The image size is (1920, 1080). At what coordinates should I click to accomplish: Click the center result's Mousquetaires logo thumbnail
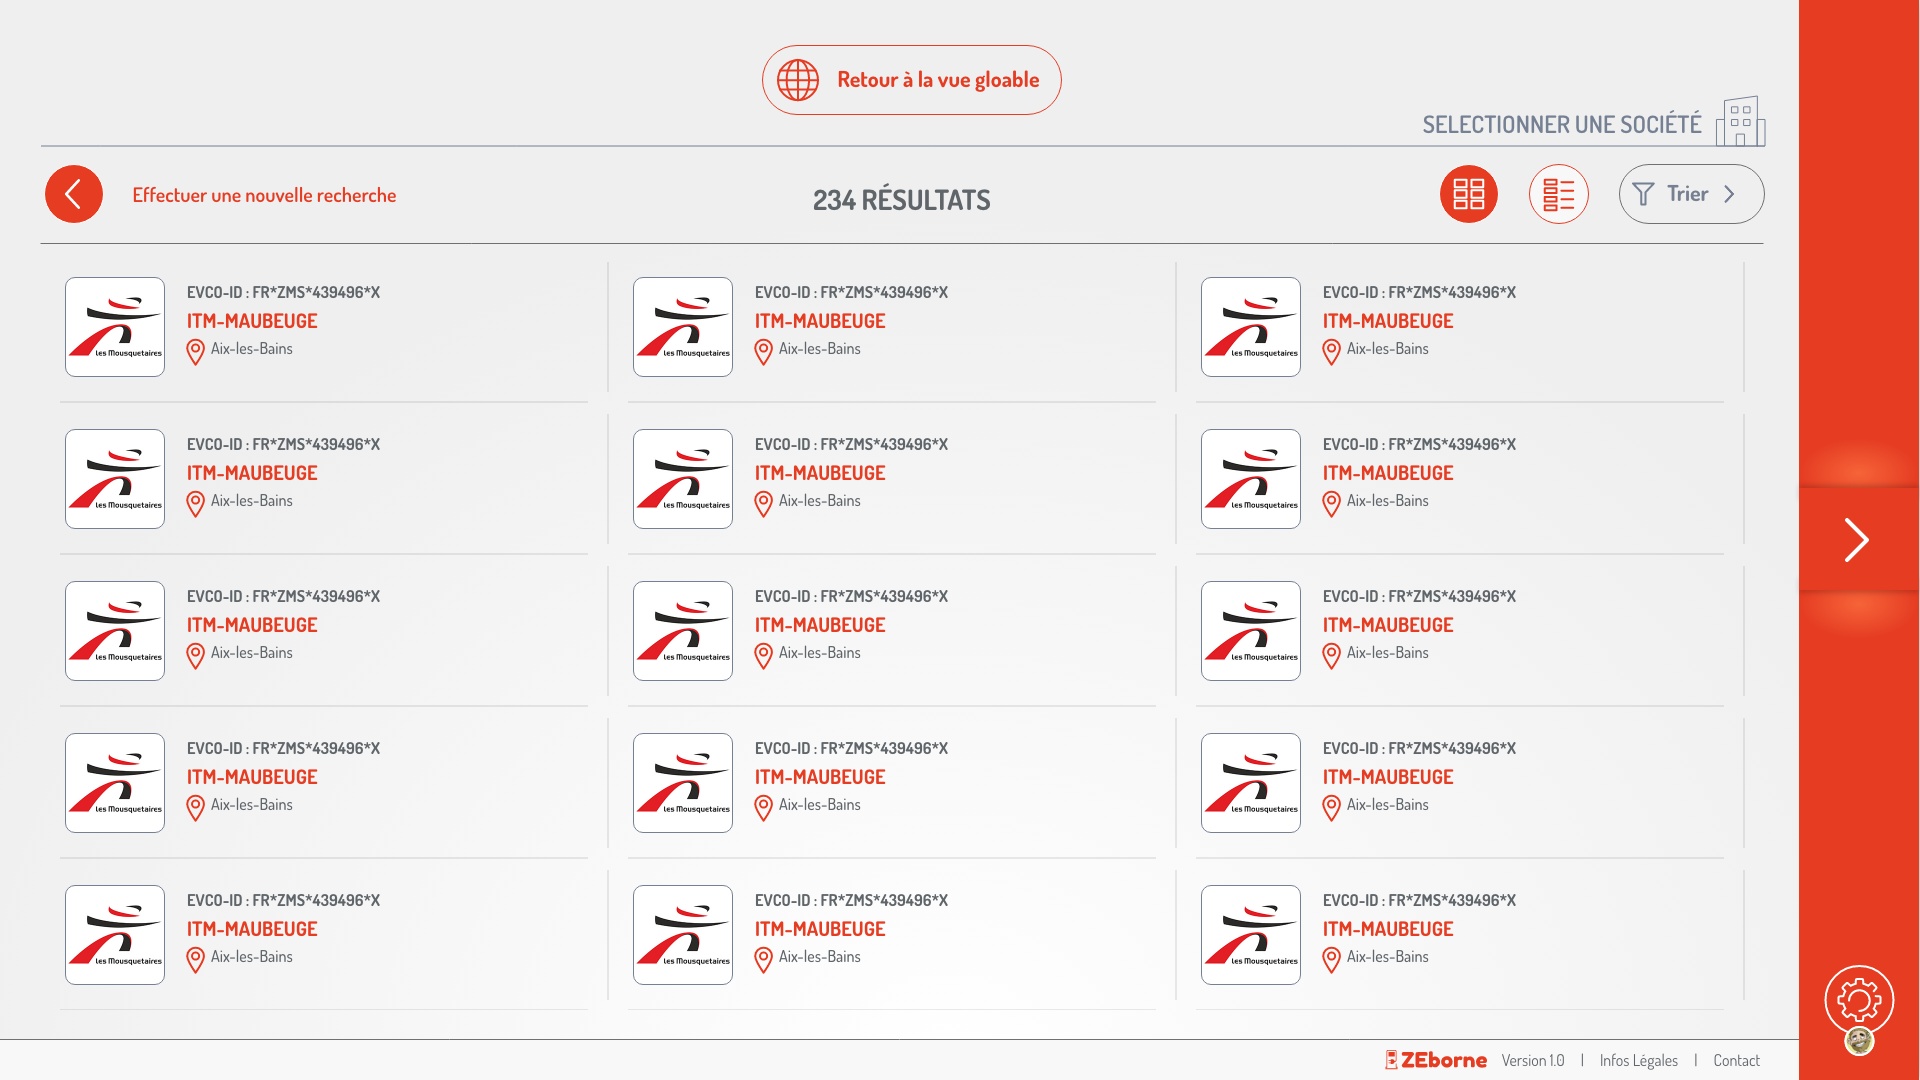[x=682, y=631]
